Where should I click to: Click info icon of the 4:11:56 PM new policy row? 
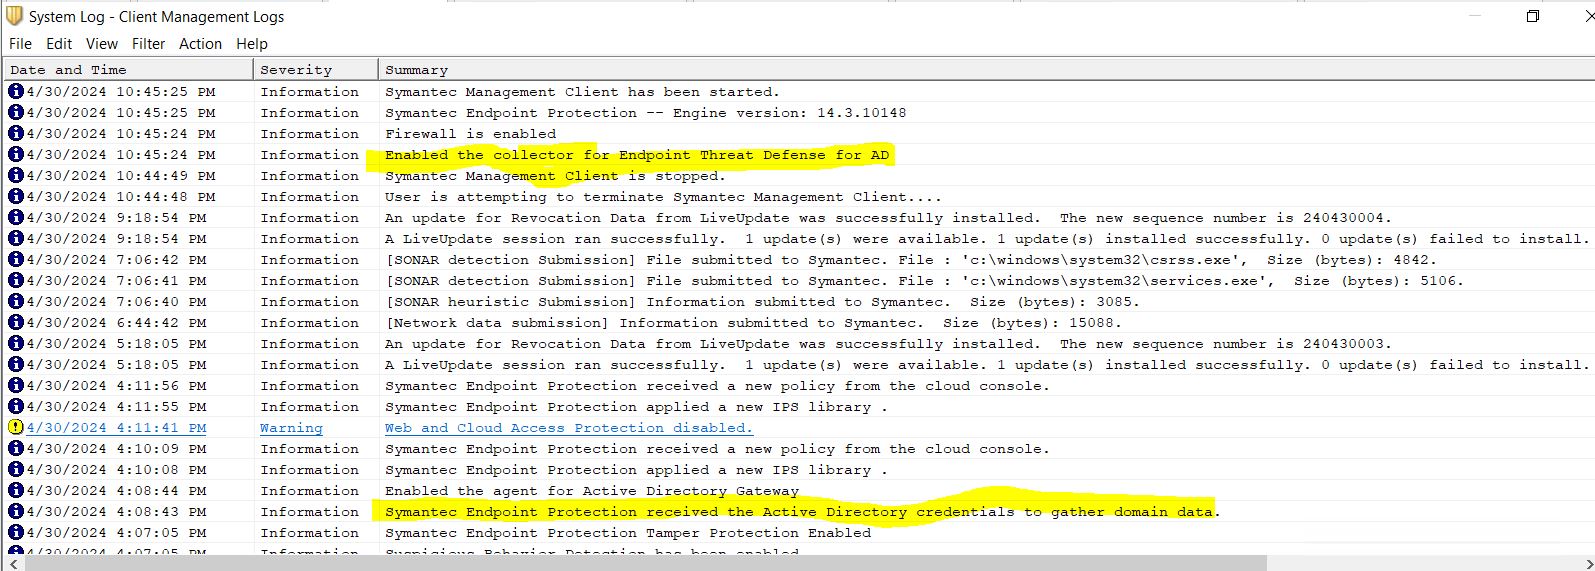(15, 385)
